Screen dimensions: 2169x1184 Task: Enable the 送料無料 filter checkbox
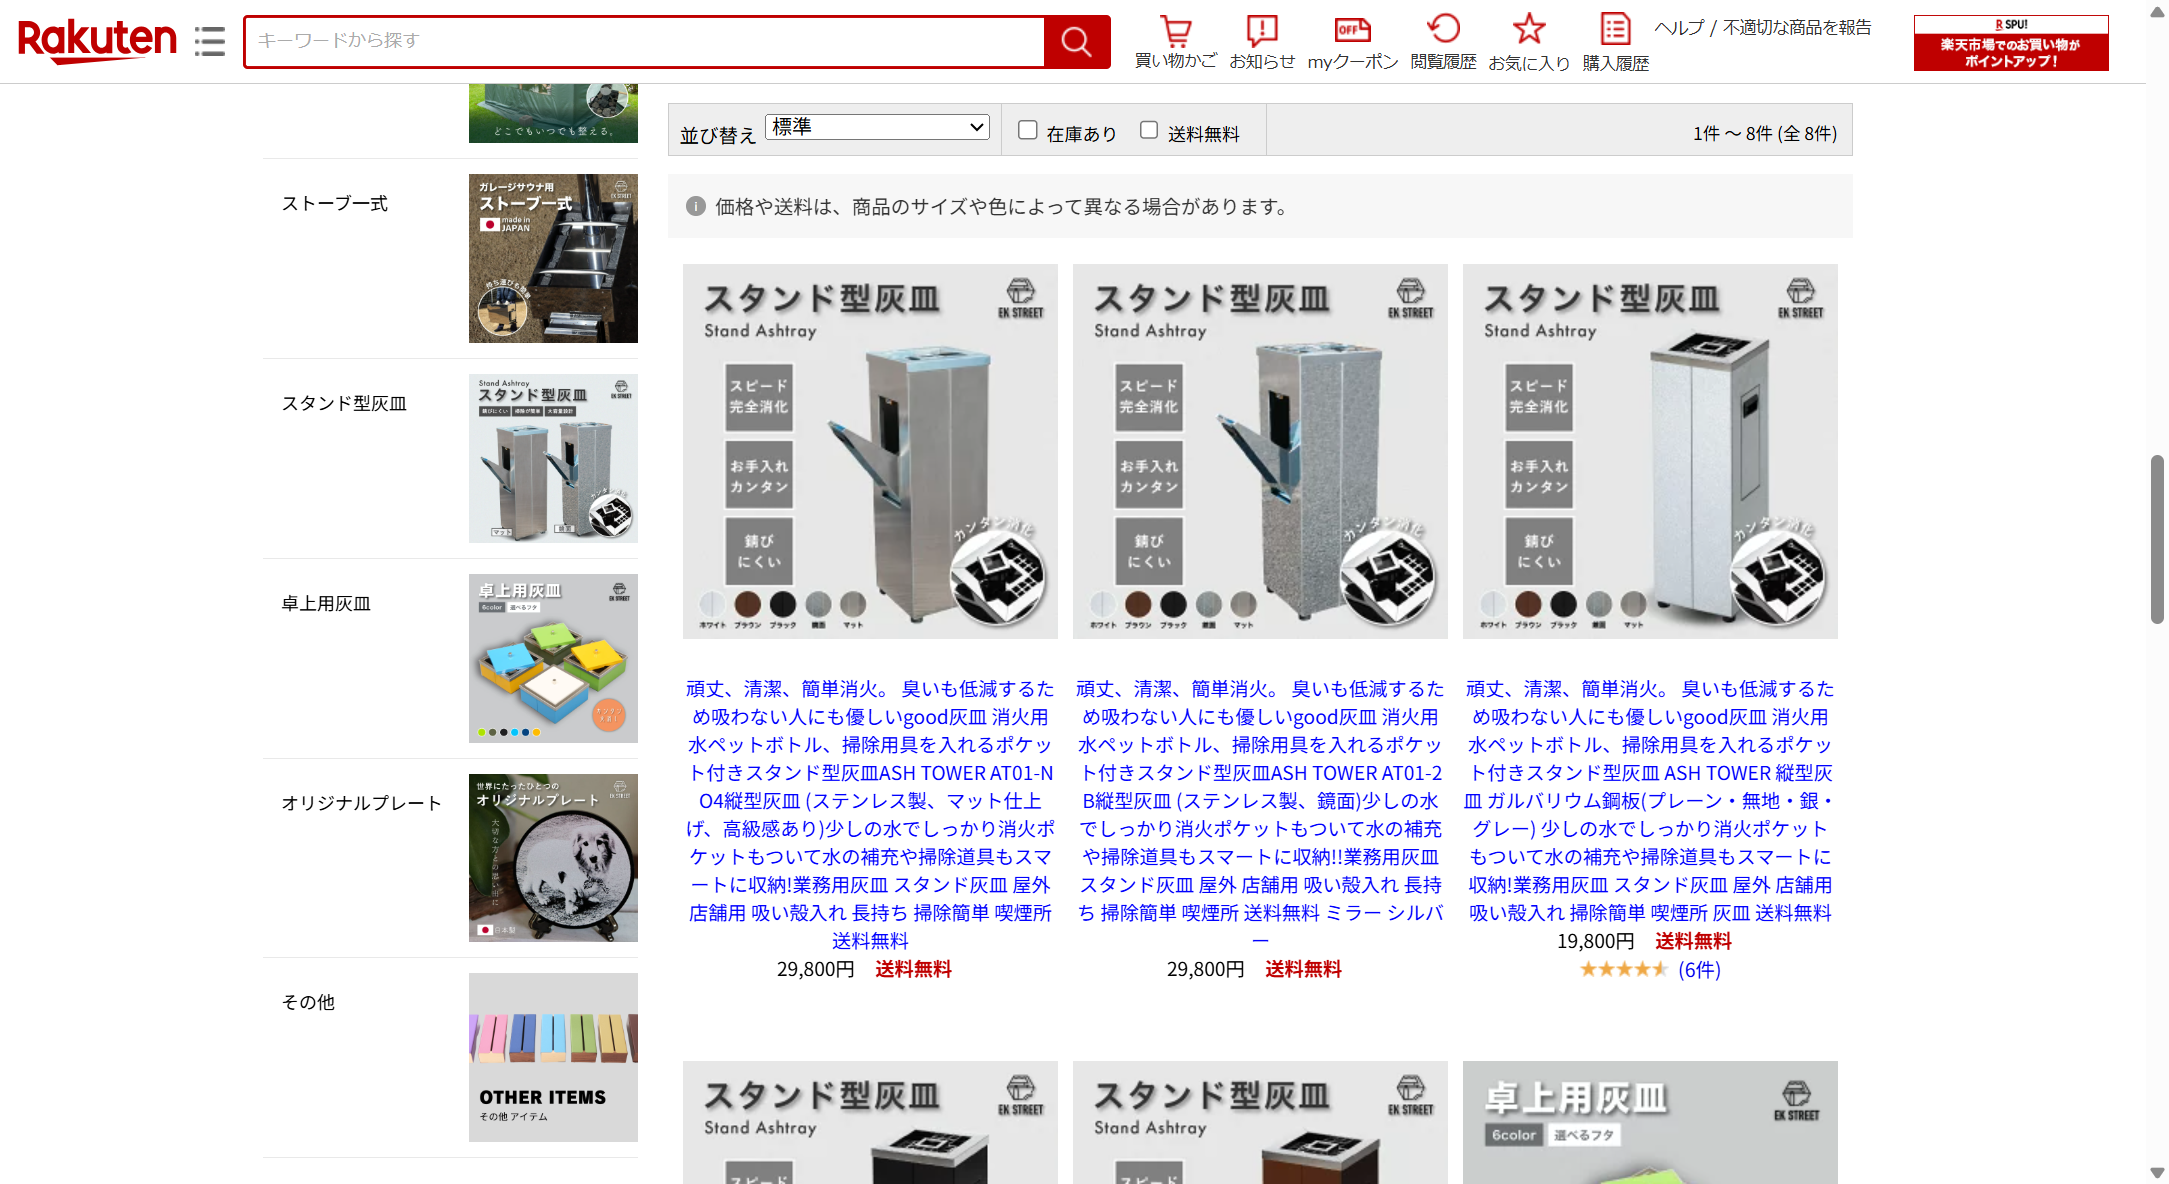(1149, 130)
